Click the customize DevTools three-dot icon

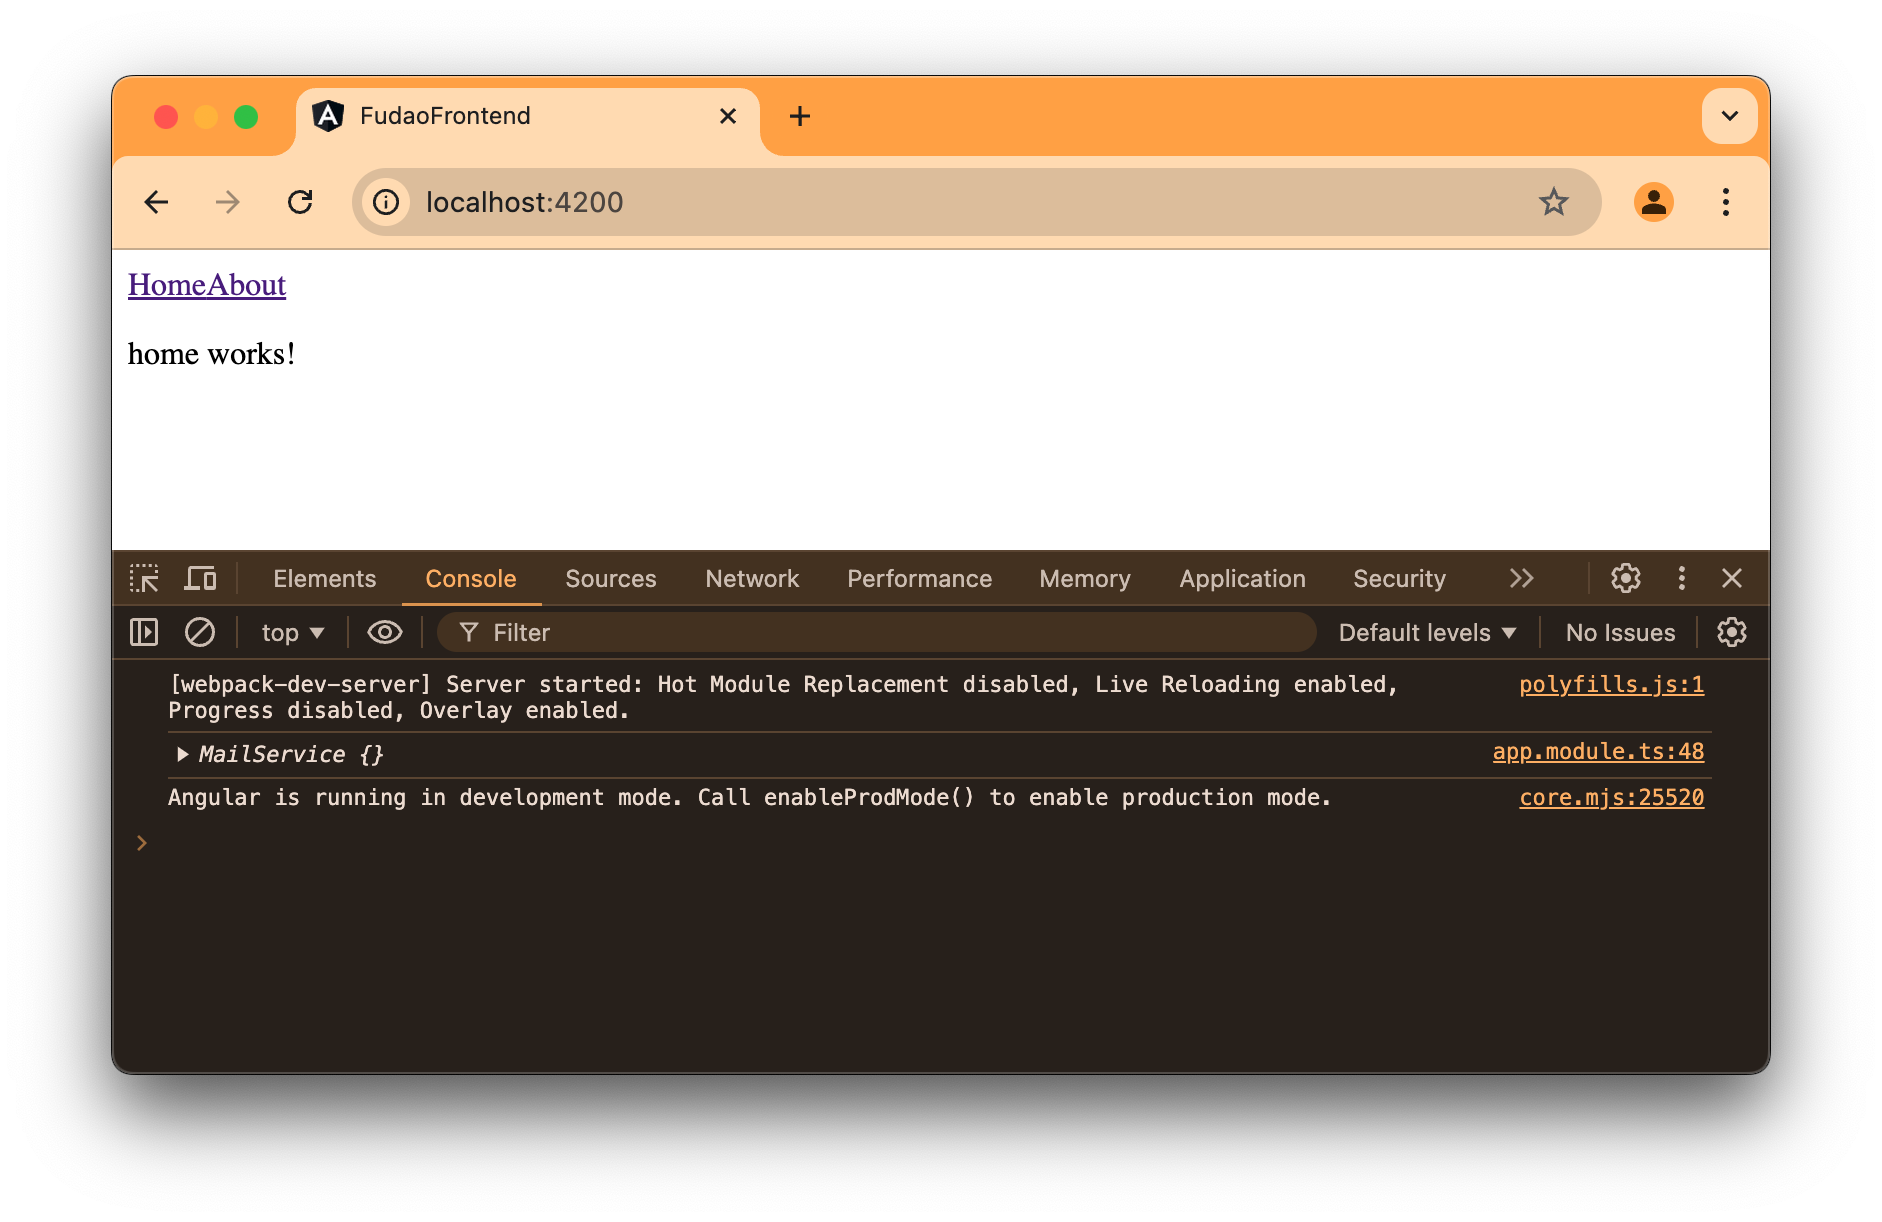click(1682, 578)
